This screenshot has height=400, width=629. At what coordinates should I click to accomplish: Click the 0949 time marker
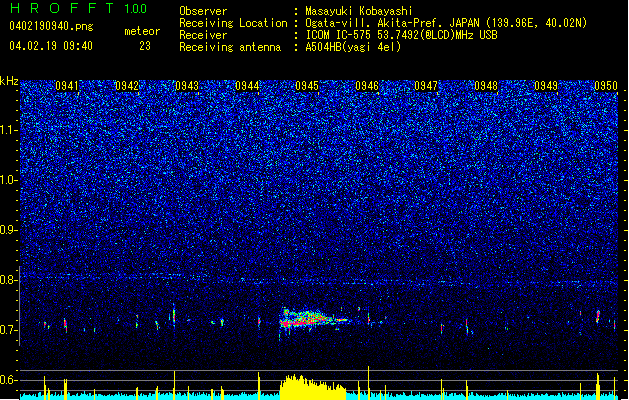click(x=546, y=86)
